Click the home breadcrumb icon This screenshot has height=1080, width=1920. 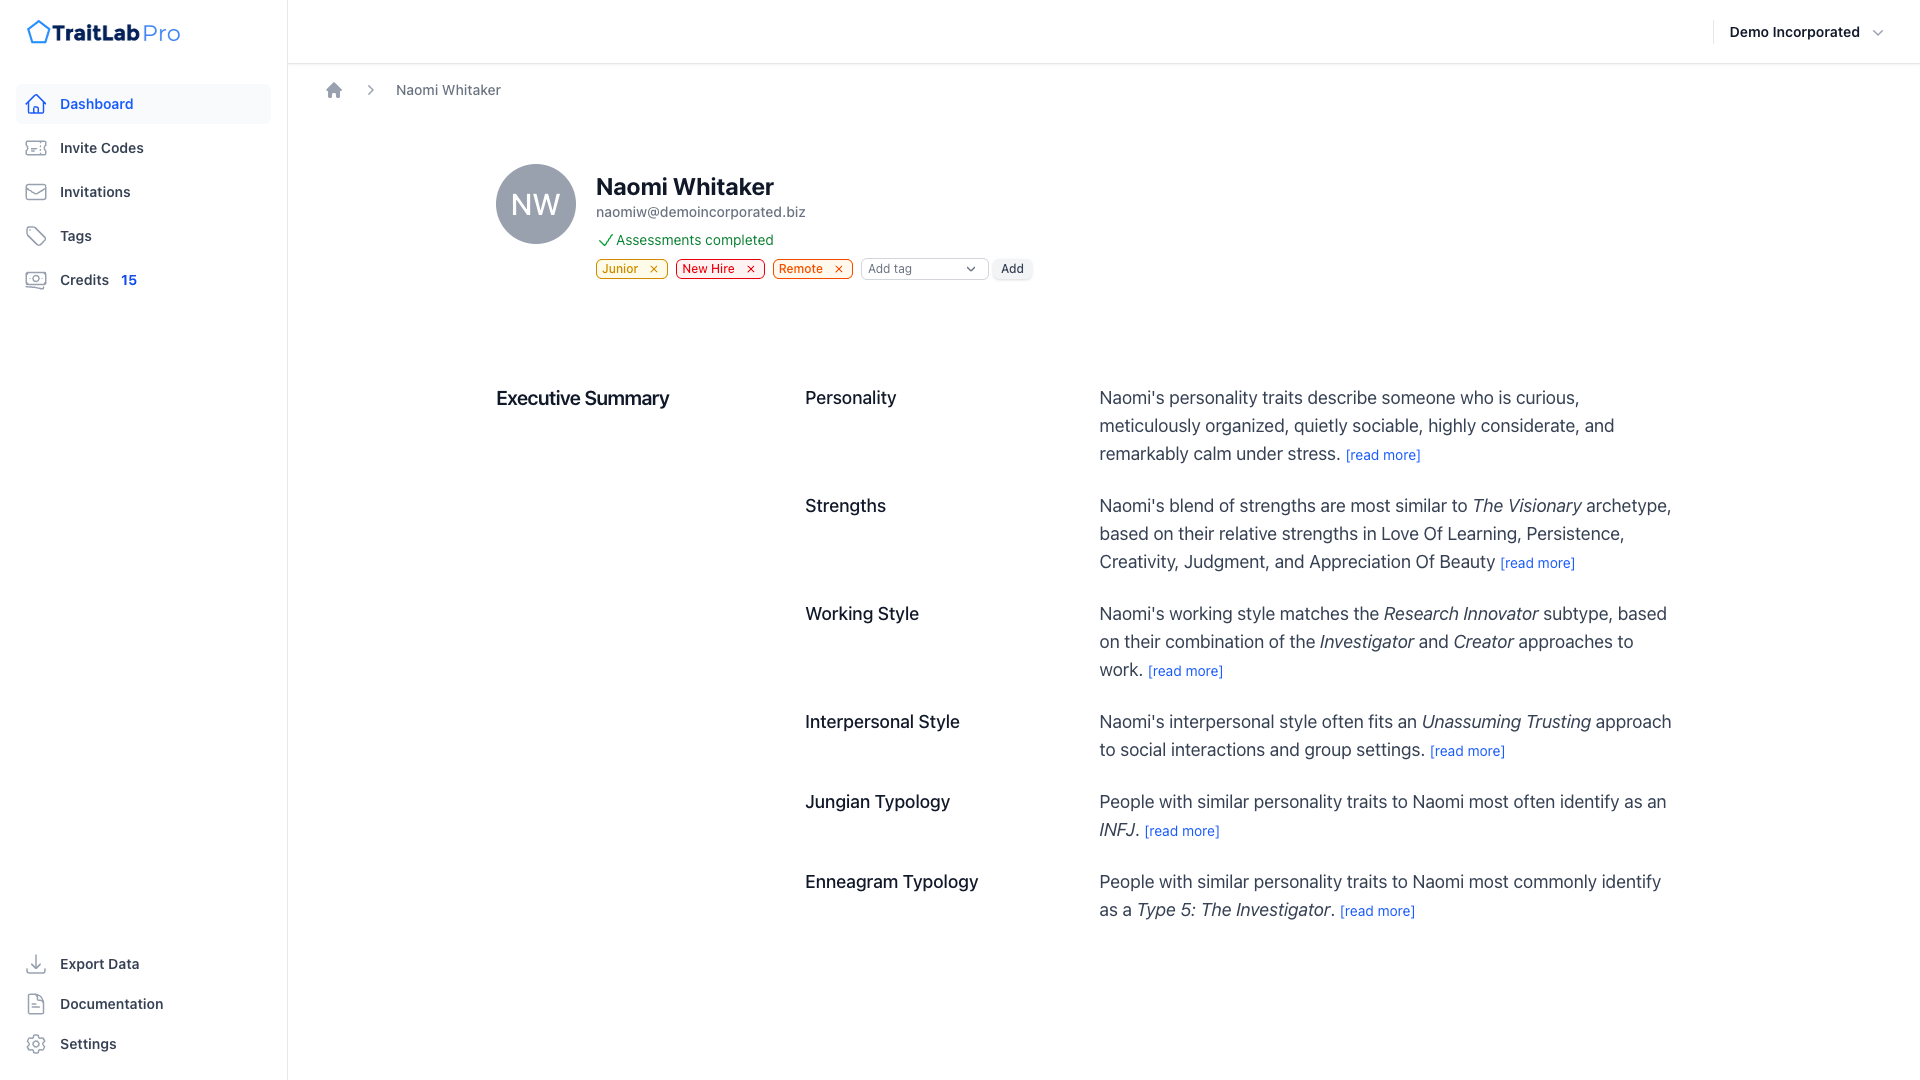334,90
